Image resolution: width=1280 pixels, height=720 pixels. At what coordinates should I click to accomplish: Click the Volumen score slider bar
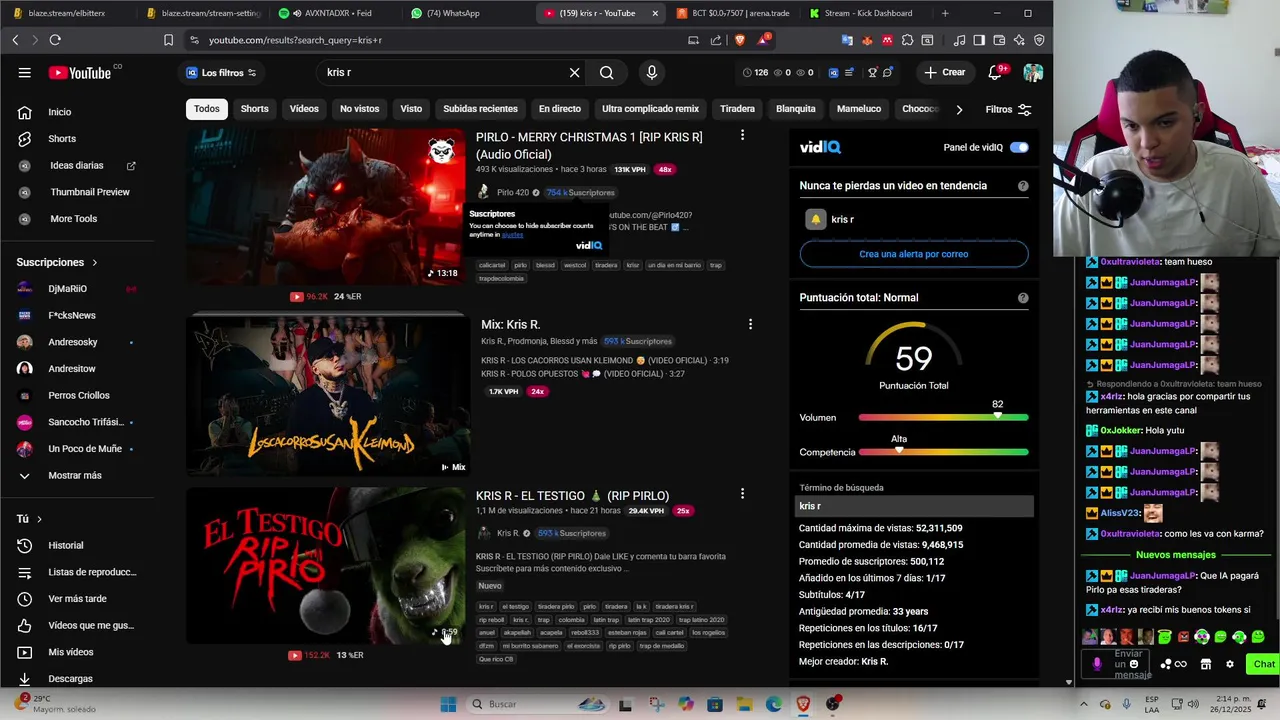coord(943,417)
